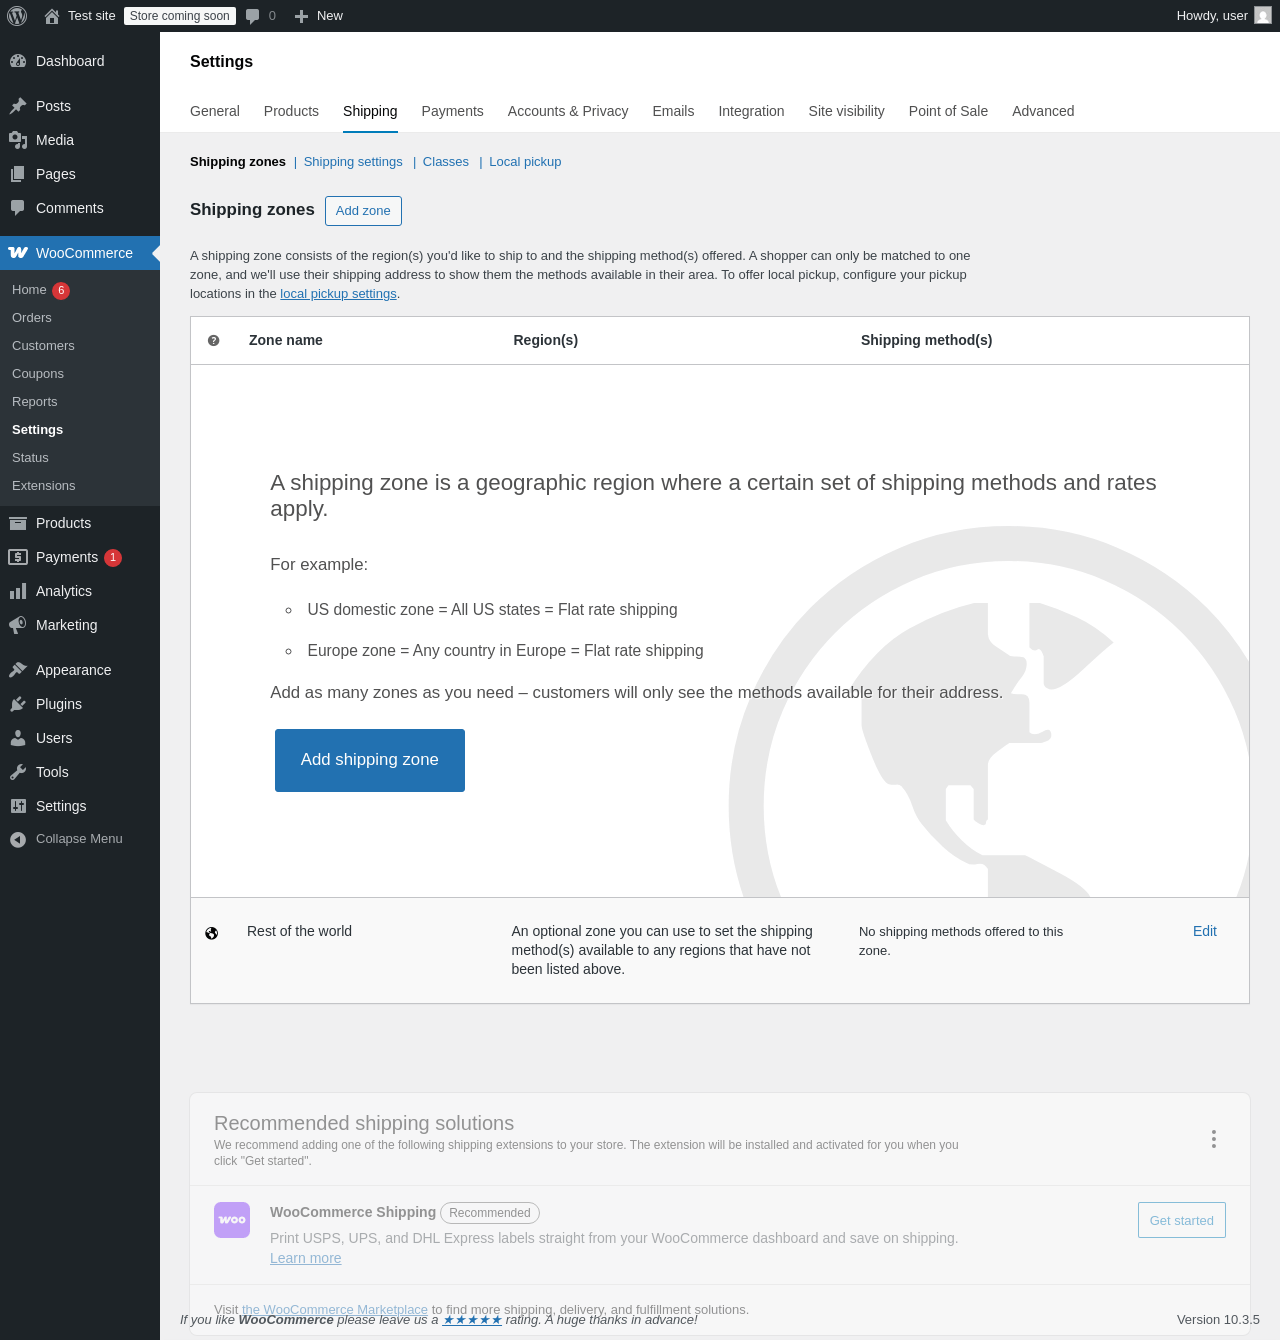This screenshot has width=1280, height=1340.
Task: Click the WooCommerce Shipping woo logo
Action: [232, 1220]
